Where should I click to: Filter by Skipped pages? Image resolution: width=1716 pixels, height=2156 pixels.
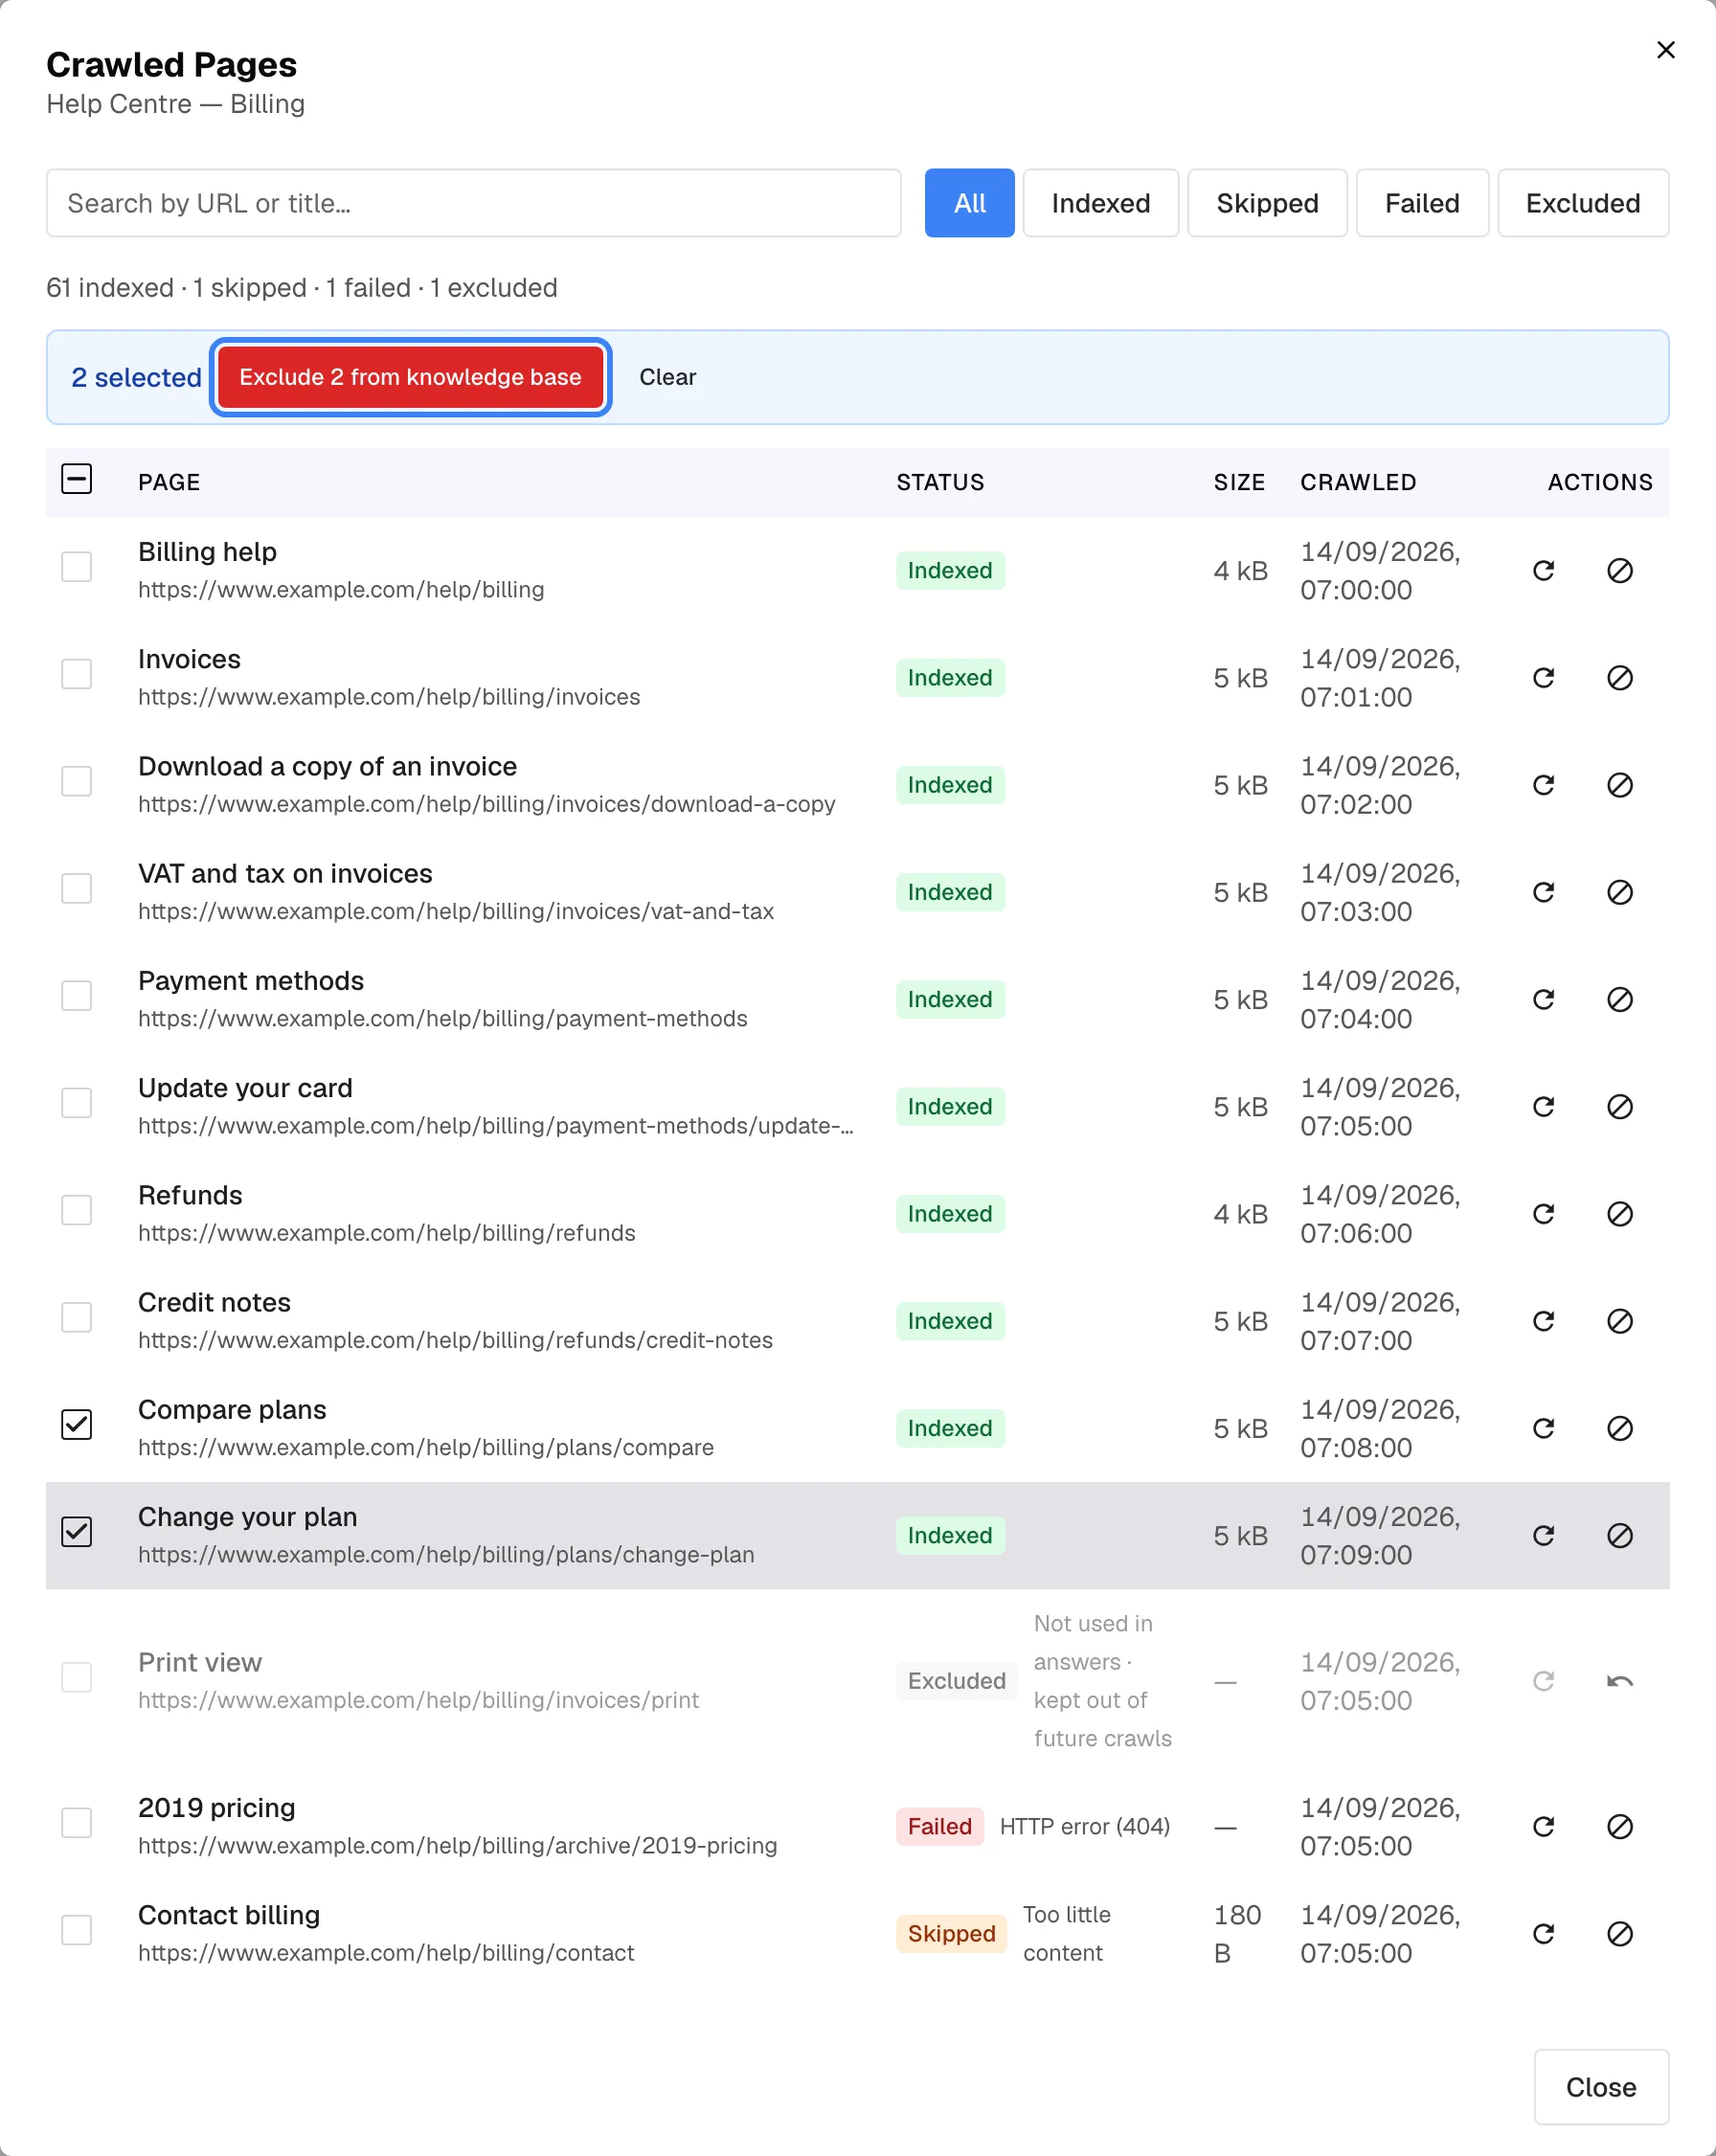pyautogui.click(x=1267, y=203)
